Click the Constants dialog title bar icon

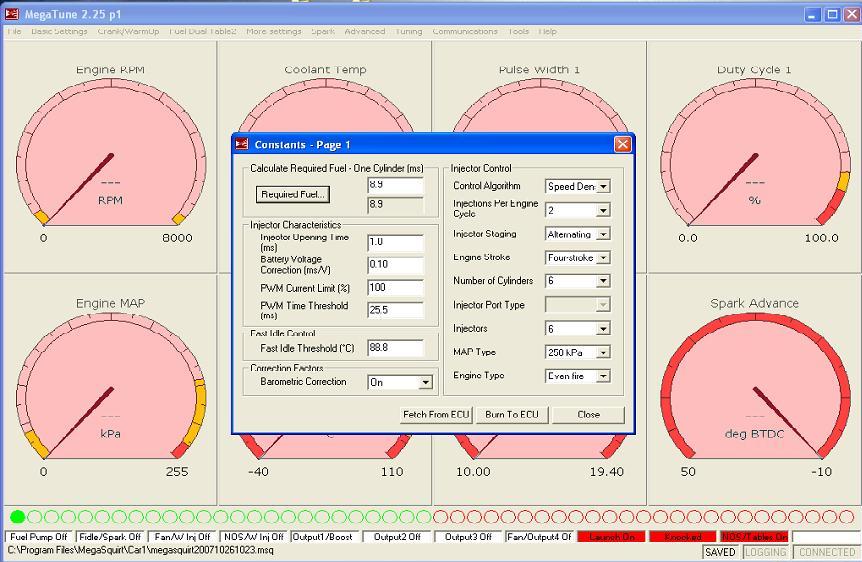241,144
